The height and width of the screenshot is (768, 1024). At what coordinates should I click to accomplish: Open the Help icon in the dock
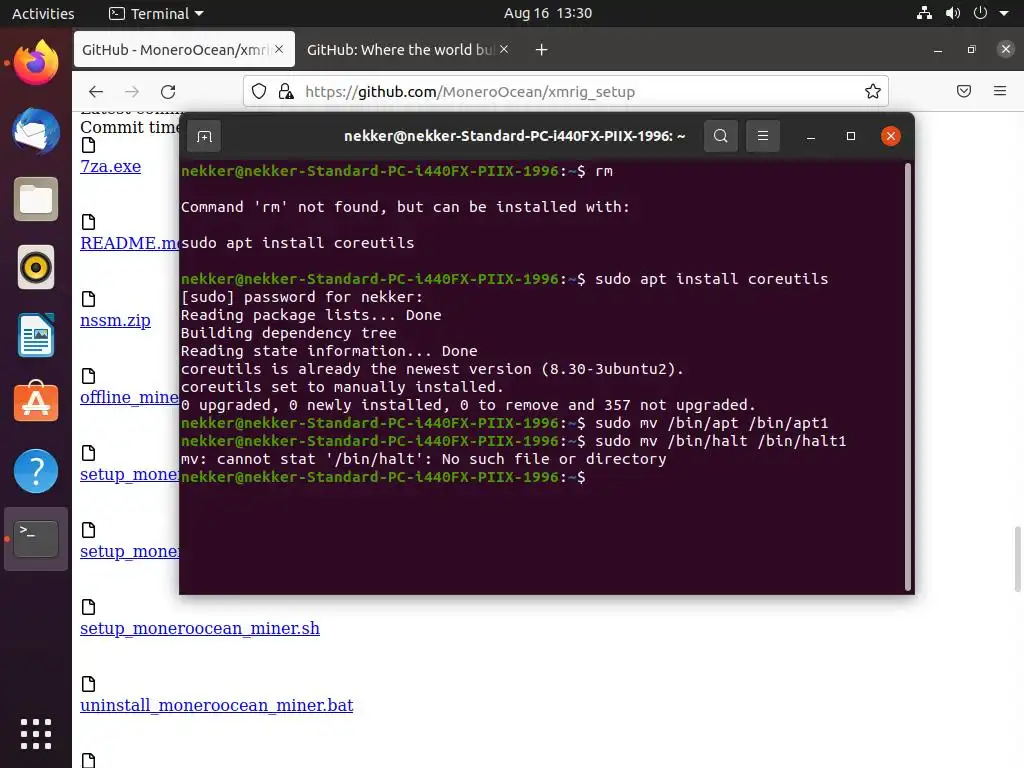click(x=36, y=471)
